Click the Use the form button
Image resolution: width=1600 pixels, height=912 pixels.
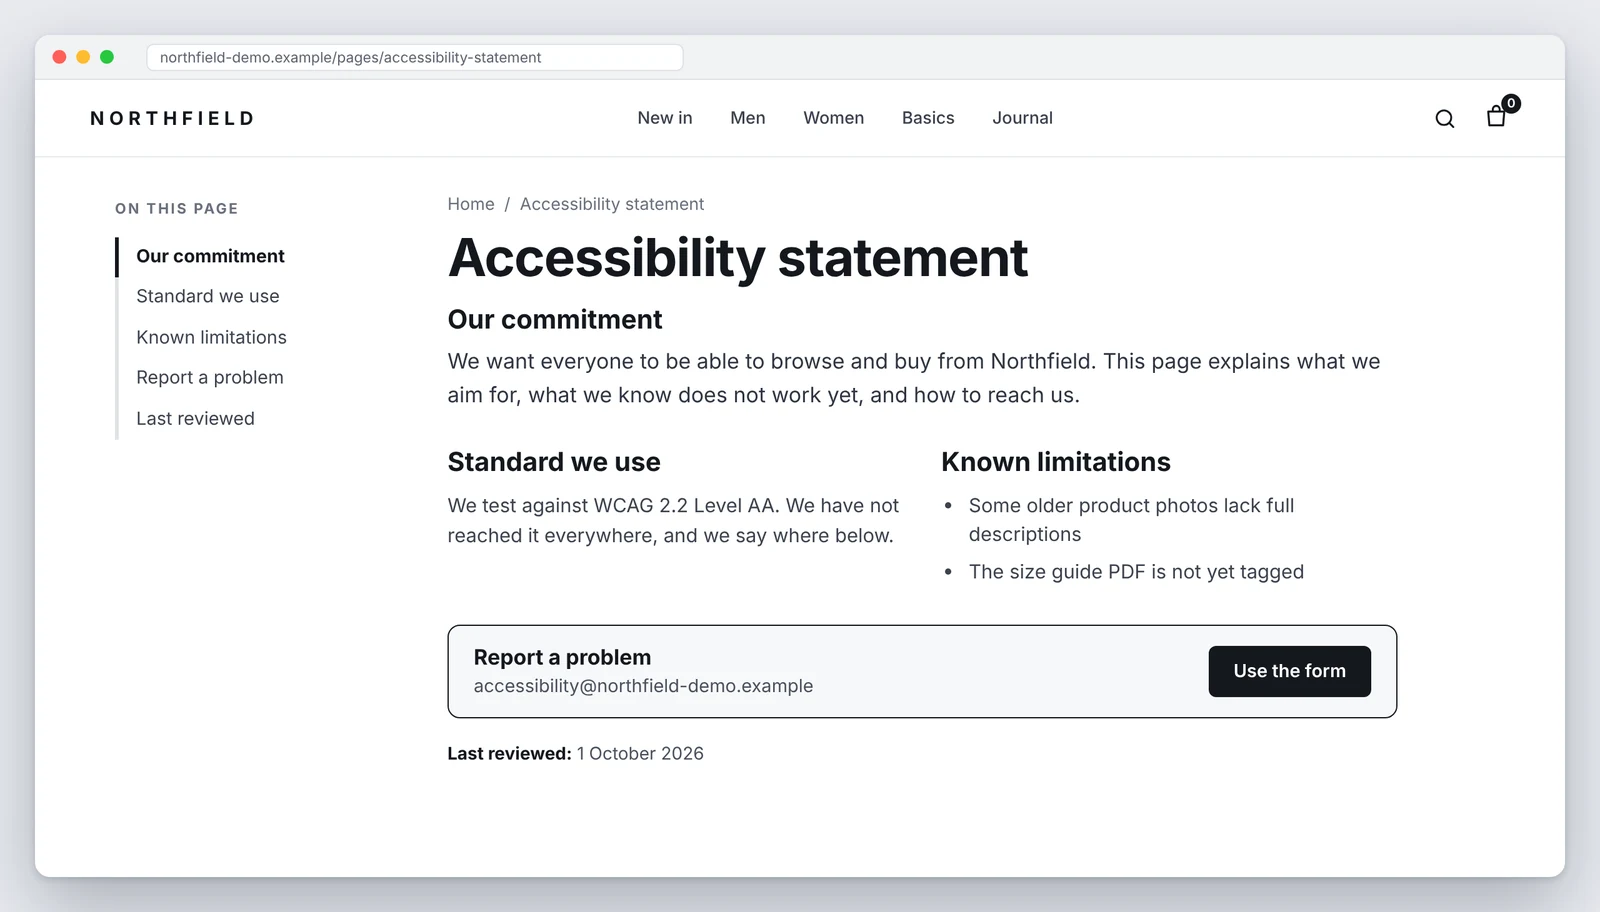click(x=1289, y=671)
